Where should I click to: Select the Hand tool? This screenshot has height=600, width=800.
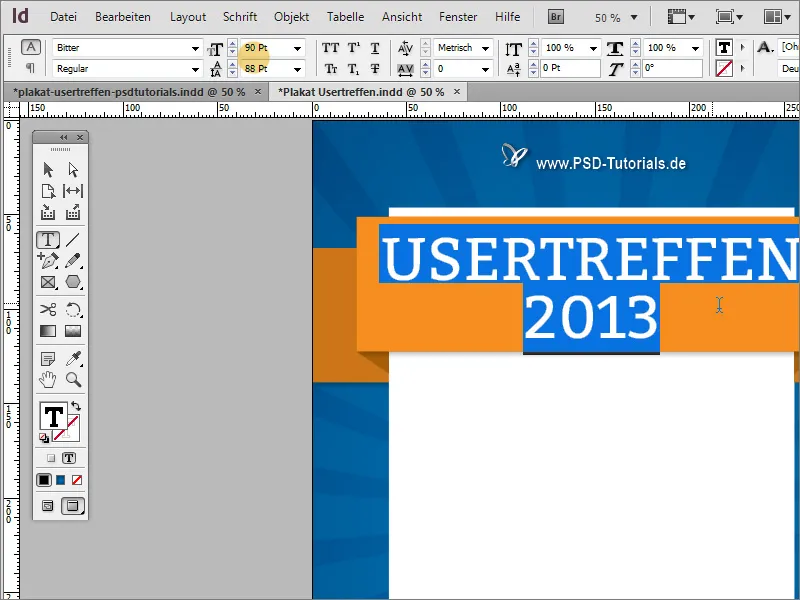[46, 378]
